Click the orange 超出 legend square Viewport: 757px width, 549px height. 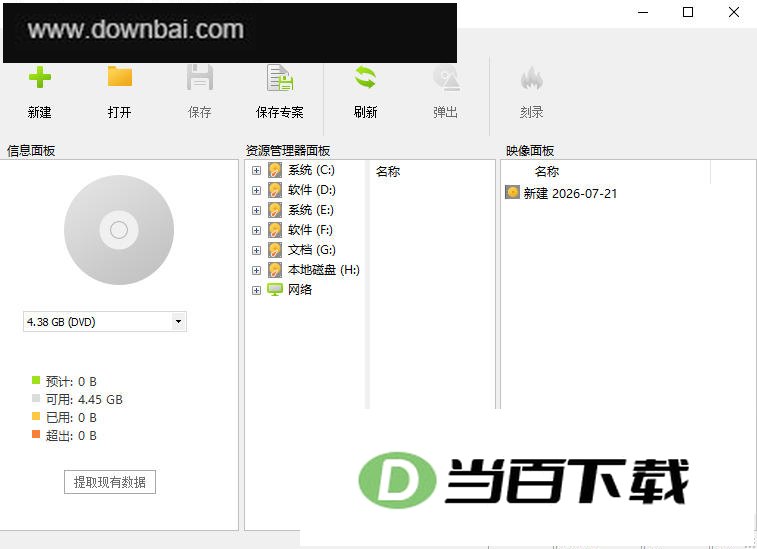coord(36,434)
